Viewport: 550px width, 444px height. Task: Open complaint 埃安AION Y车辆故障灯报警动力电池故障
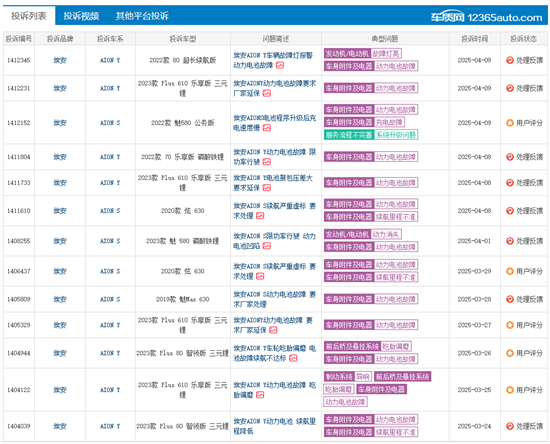pos(273,60)
